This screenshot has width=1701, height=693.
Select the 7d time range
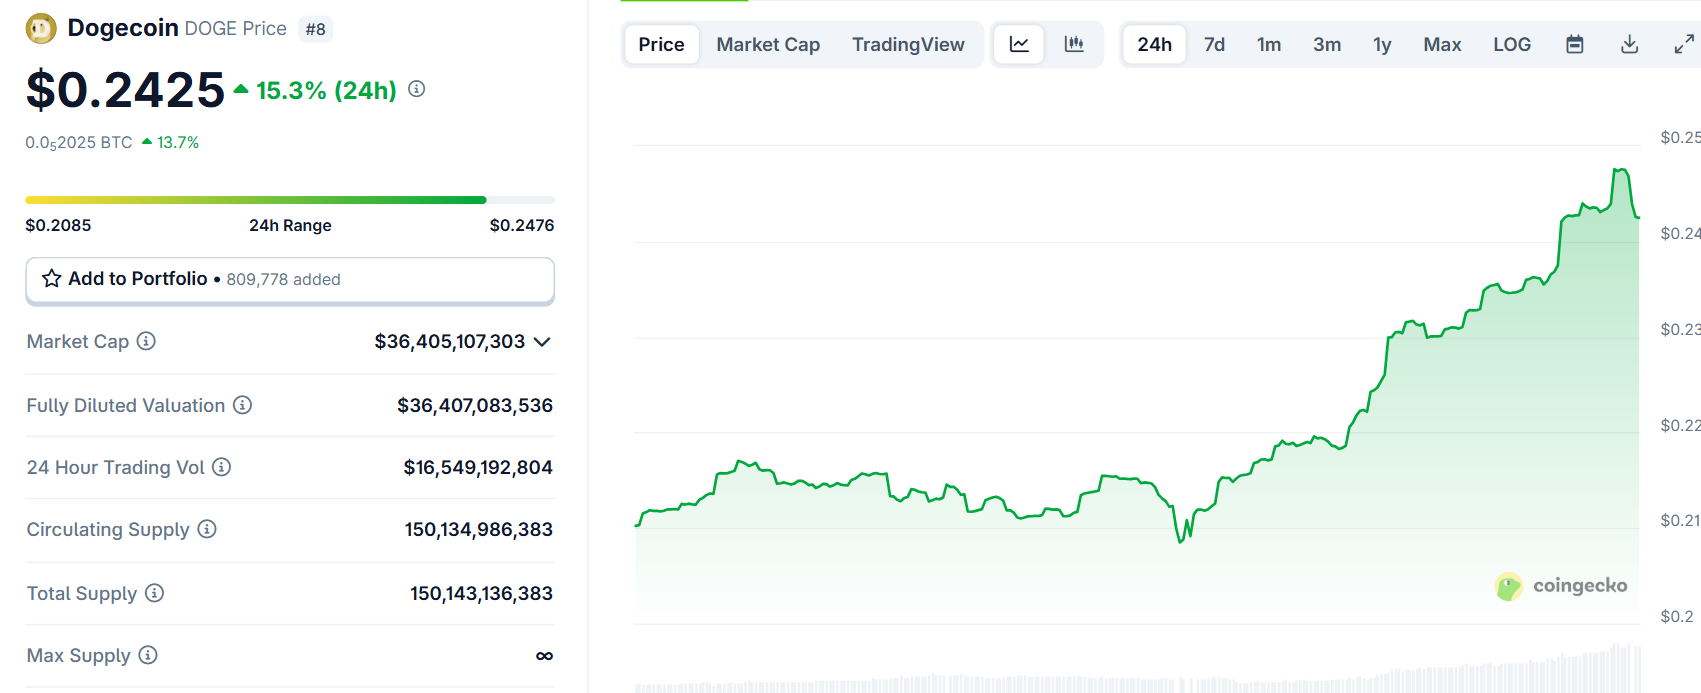coord(1215,44)
